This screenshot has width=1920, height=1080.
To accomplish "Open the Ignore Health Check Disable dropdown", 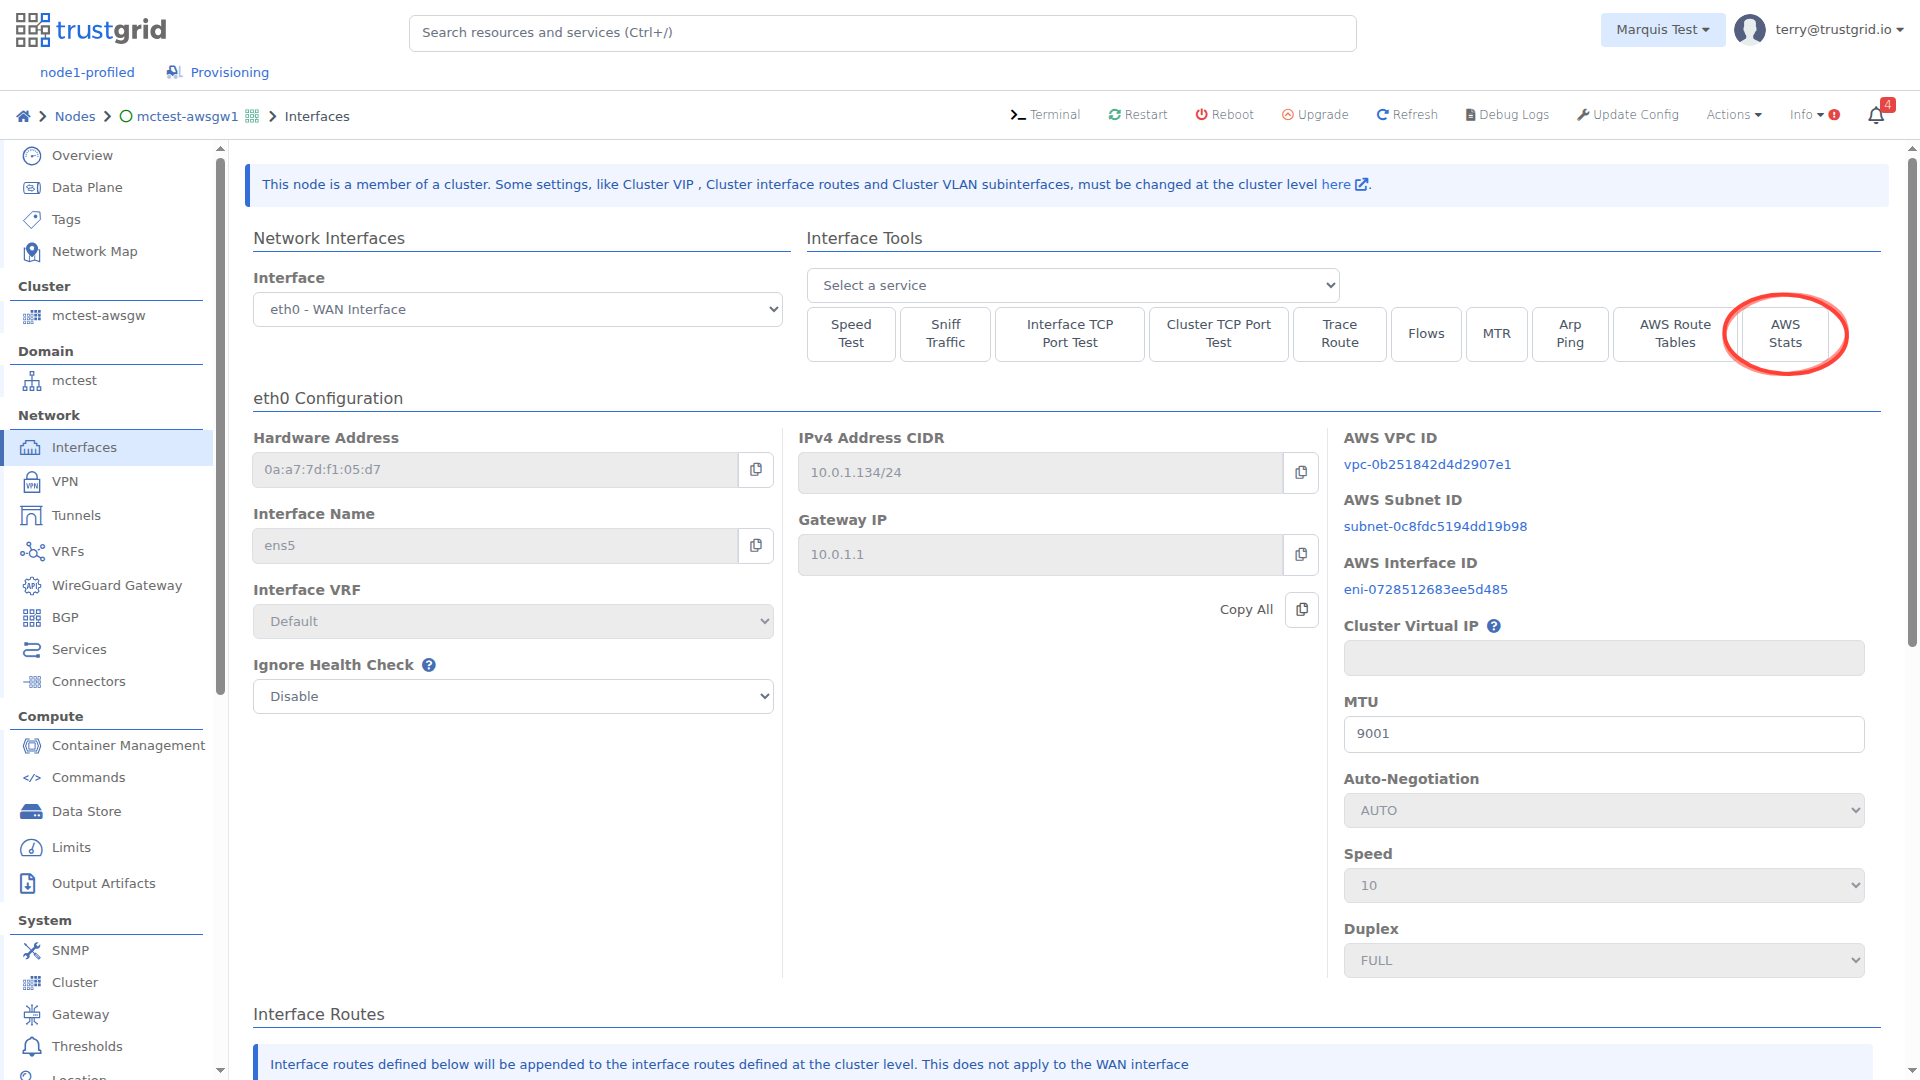I will tap(513, 697).
